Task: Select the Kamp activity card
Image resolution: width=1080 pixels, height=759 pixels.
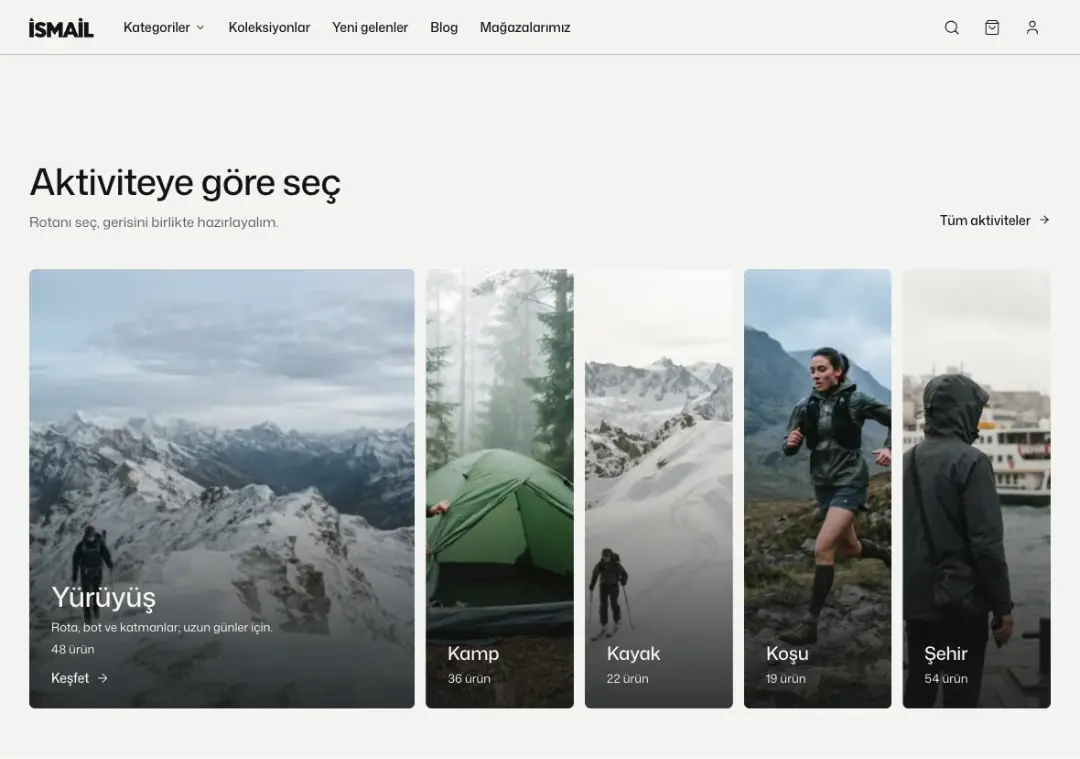Action: coord(499,488)
